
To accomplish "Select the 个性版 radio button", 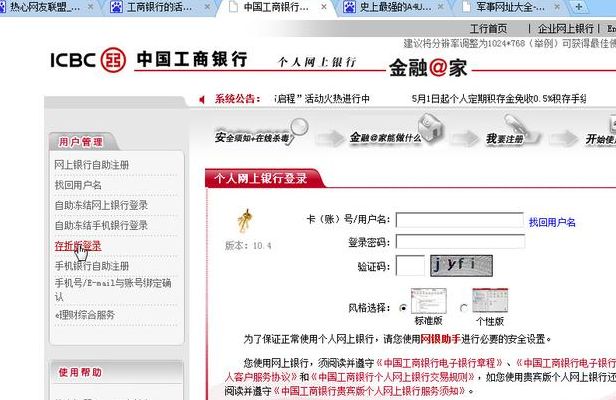I will click(x=464, y=308).
